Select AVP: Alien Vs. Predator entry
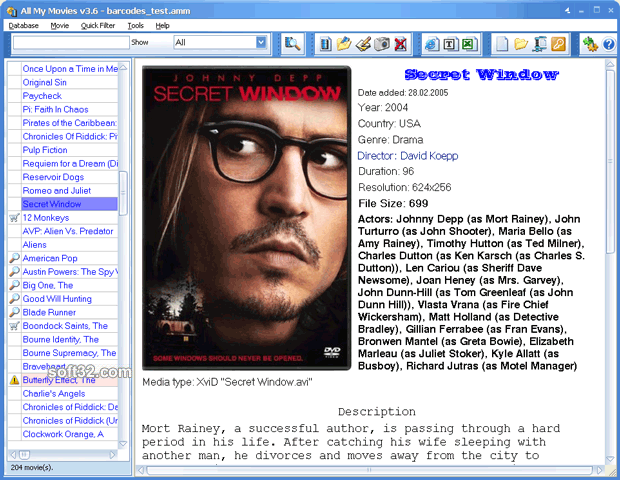The image size is (620, 480). point(68,231)
